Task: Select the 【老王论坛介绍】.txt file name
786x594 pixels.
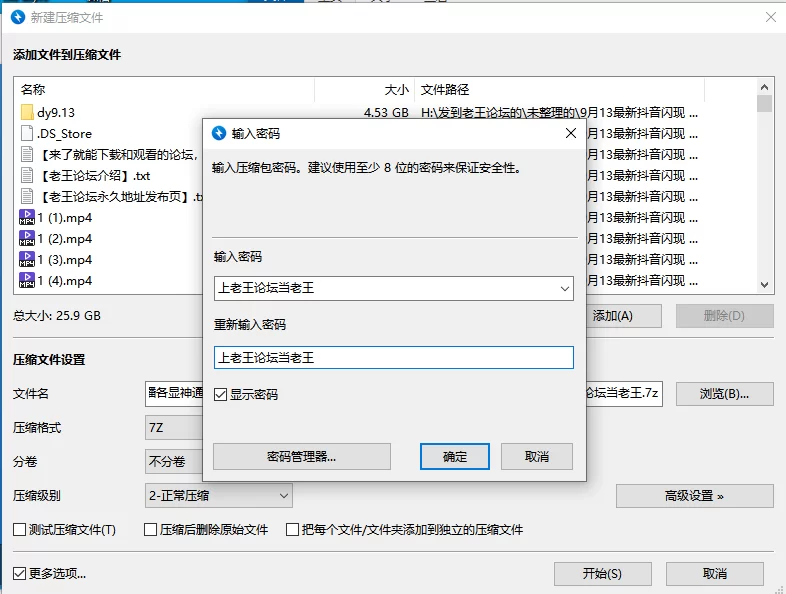Action: pos(93,175)
